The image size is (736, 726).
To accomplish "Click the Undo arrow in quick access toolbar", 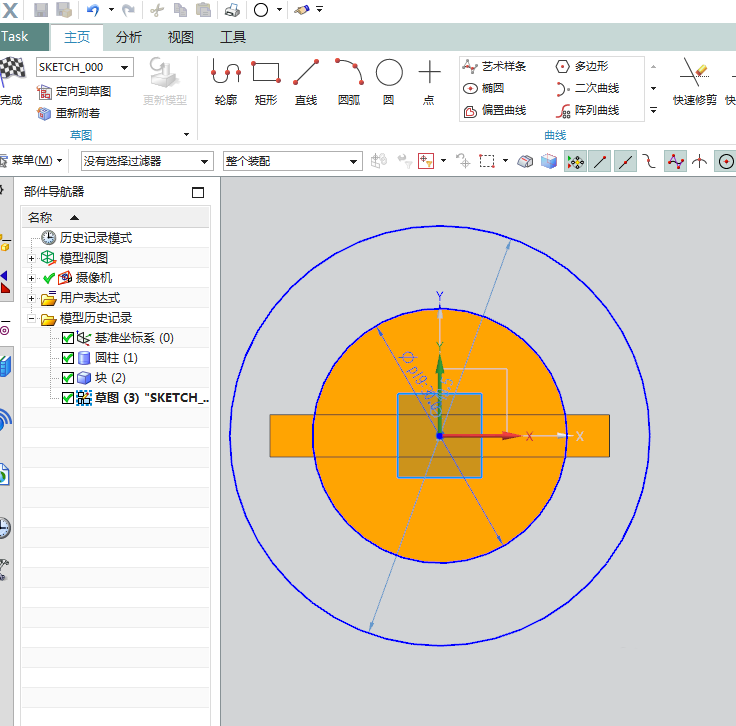I will [x=92, y=10].
